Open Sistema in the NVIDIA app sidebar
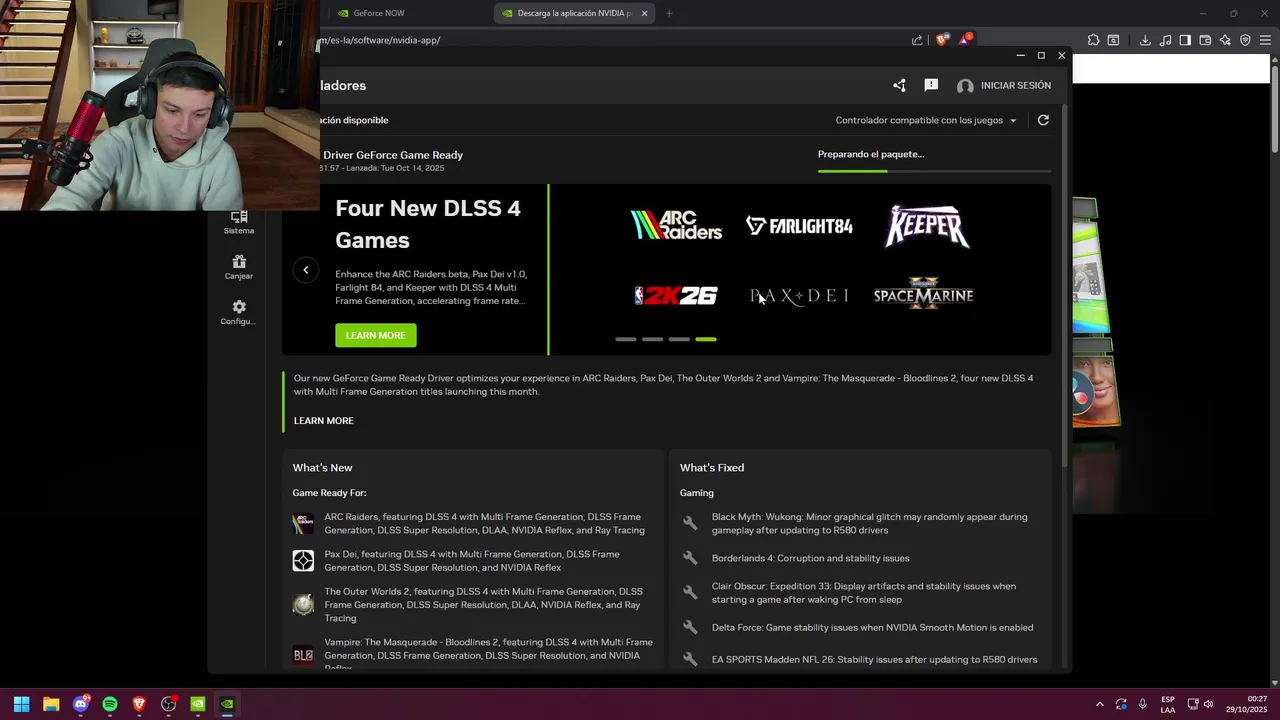The width and height of the screenshot is (1280, 720). point(239,222)
